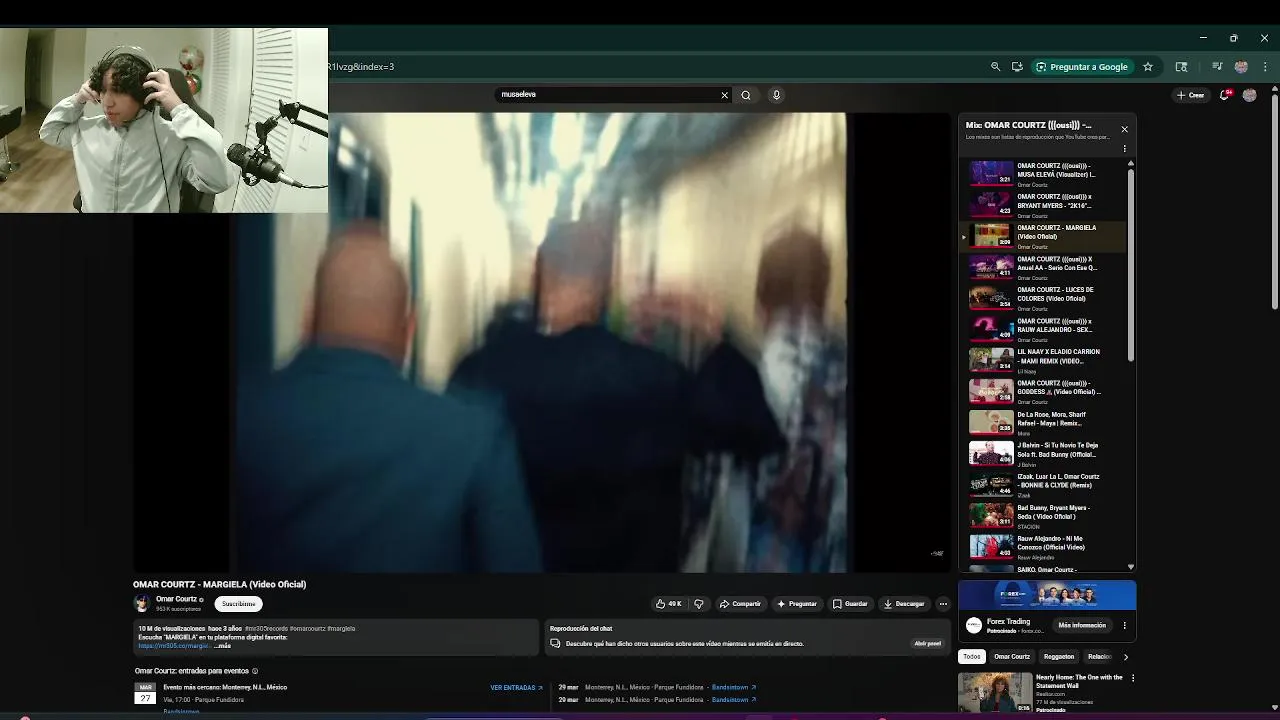Open options for 'Nearly Home' sponsored video
This screenshot has height=720, width=1280.
tap(1133, 678)
